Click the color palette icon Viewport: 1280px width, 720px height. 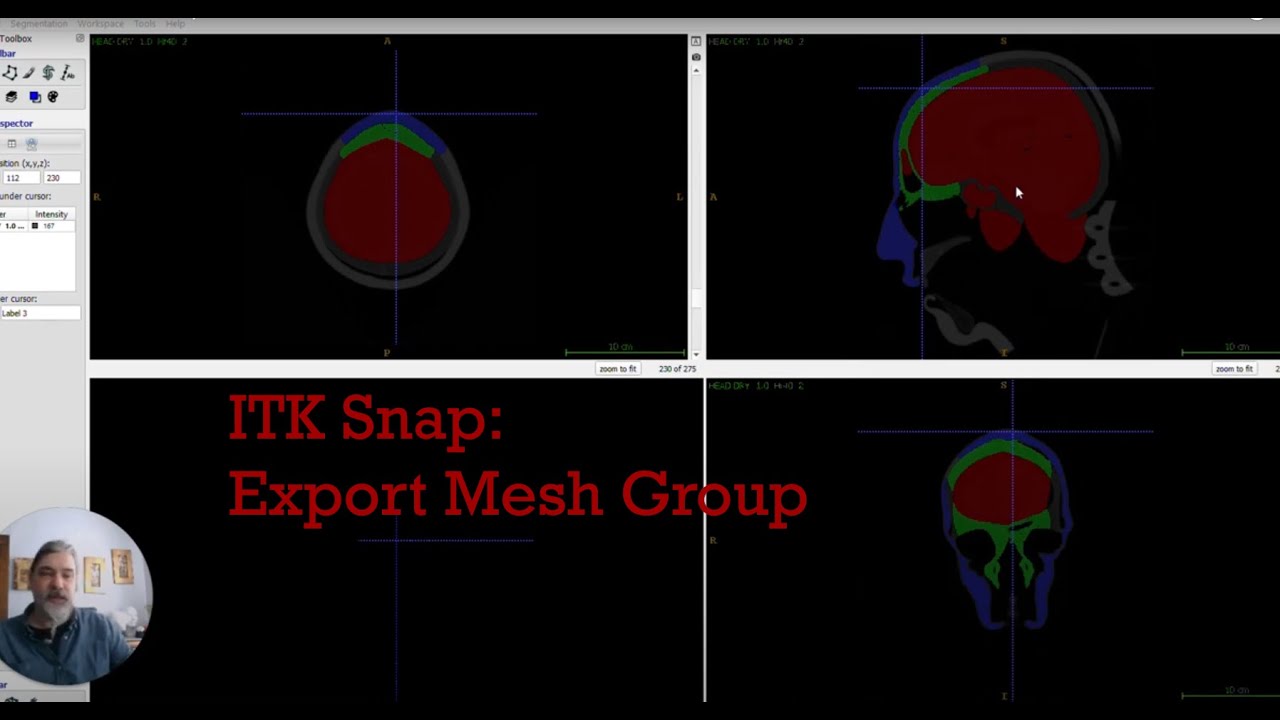[x=53, y=97]
